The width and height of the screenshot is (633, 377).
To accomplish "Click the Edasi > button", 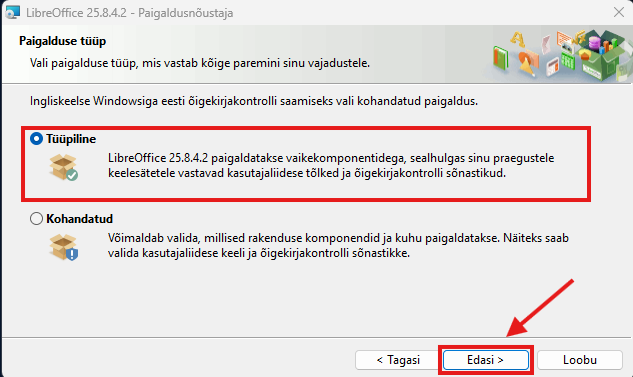I will point(486,360).
